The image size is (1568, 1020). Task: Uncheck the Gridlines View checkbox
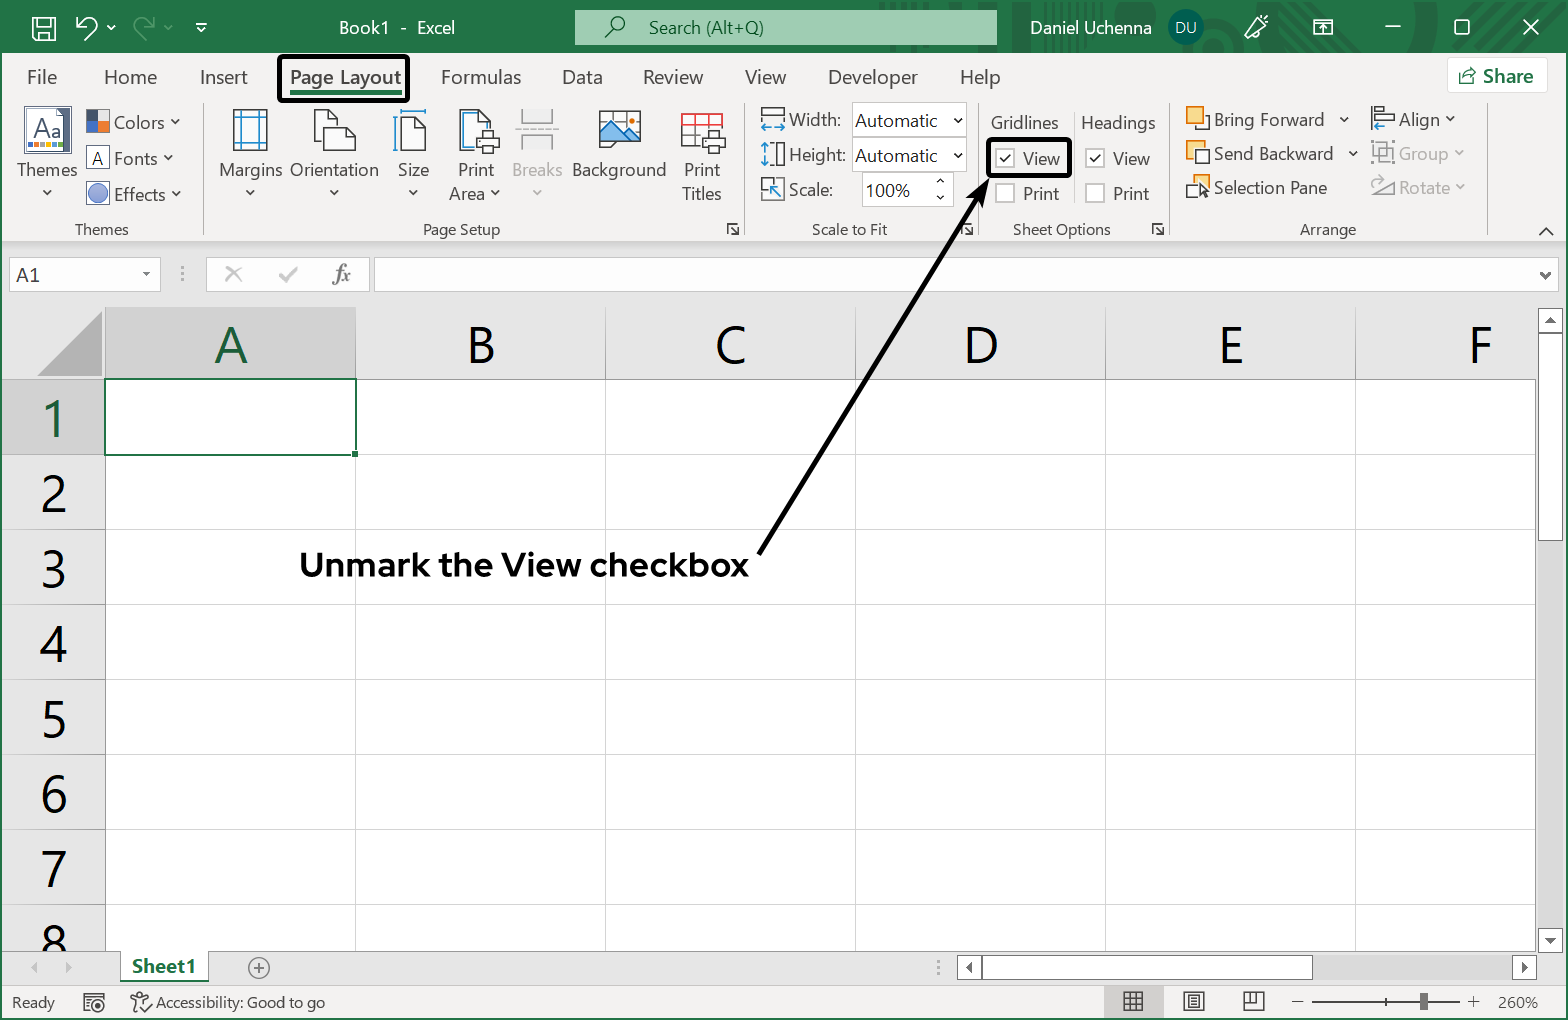(x=1006, y=159)
